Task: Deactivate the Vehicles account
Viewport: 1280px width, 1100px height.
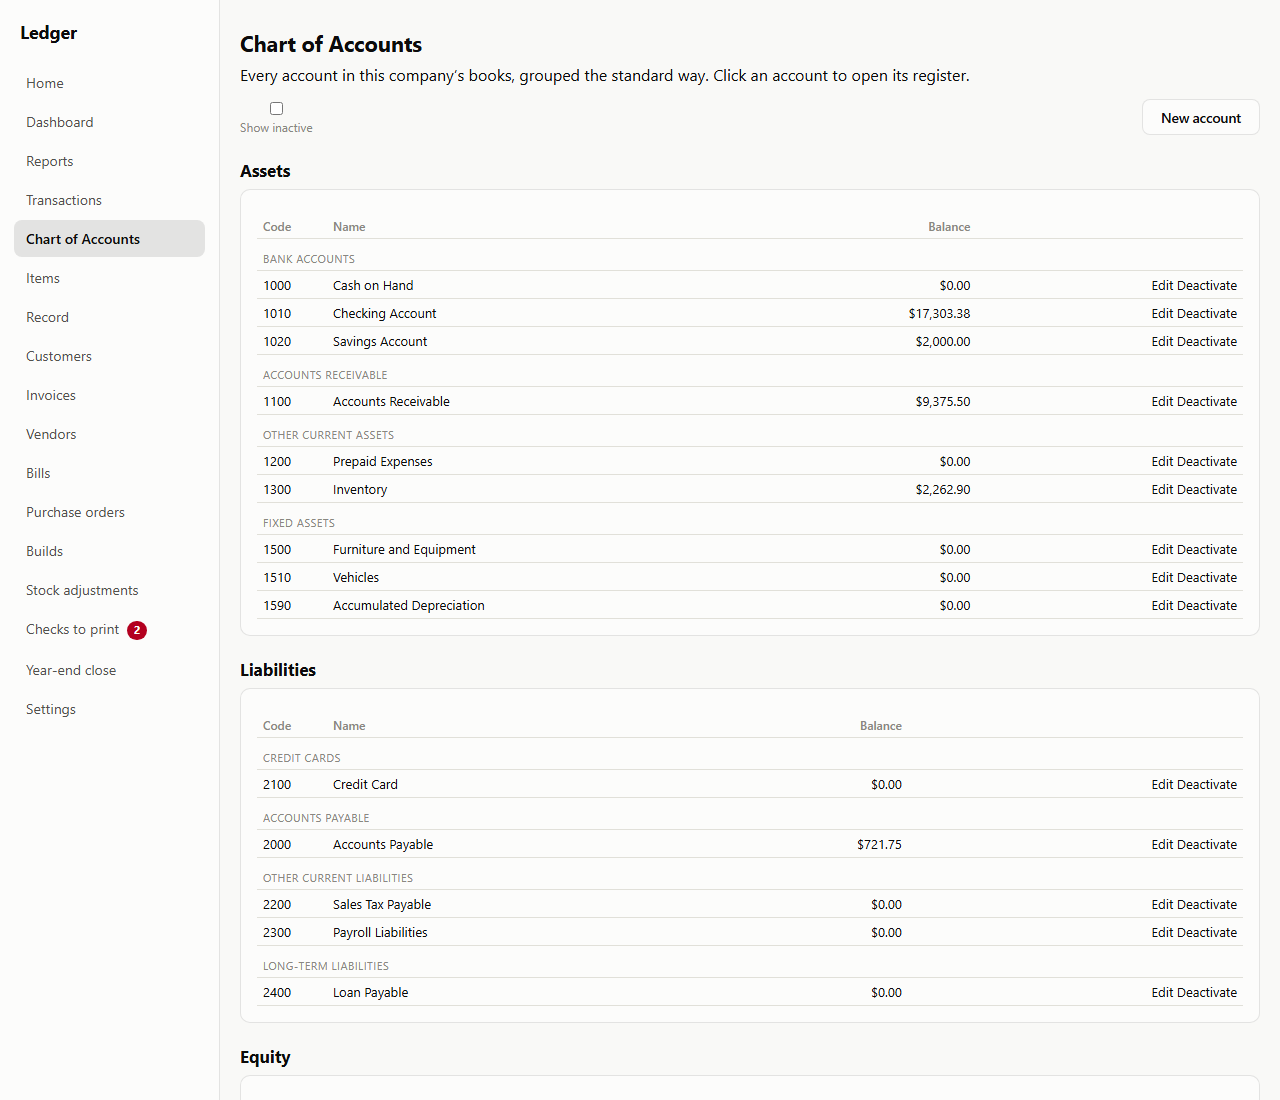Action: click(1207, 577)
